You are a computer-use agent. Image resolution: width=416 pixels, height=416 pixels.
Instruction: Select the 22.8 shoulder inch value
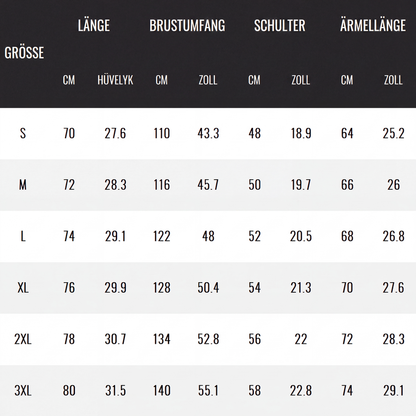[301, 391]
